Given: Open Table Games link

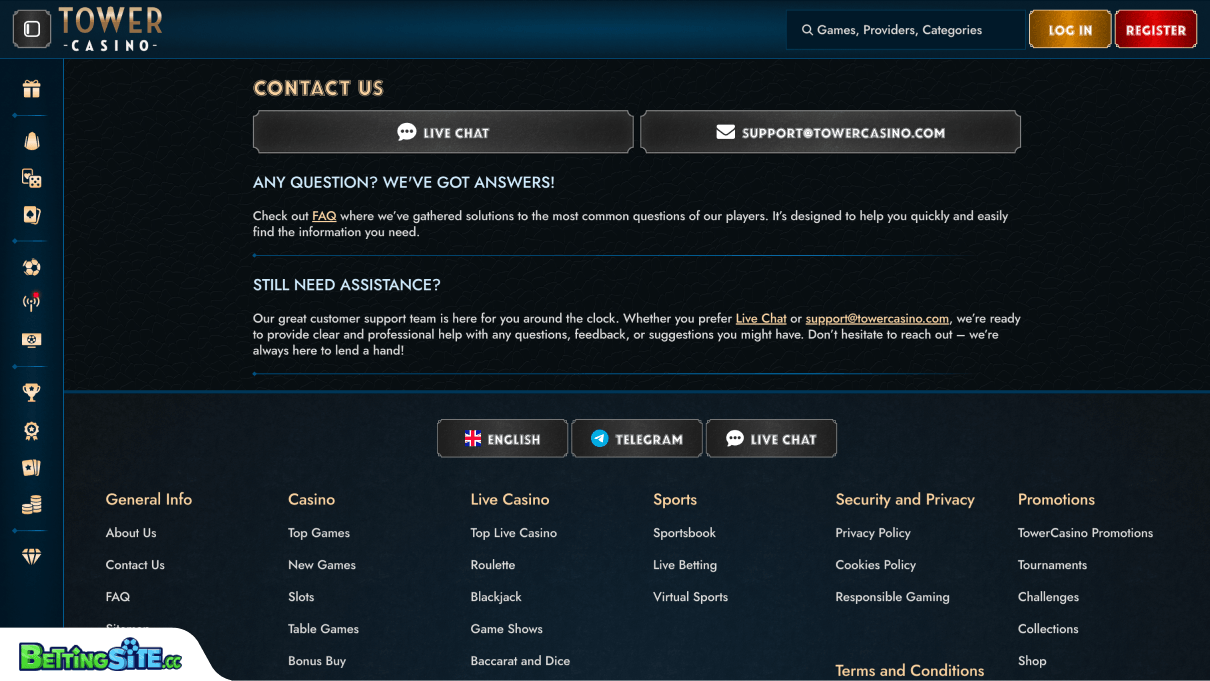Looking at the screenshot, I should coord(323,629).
